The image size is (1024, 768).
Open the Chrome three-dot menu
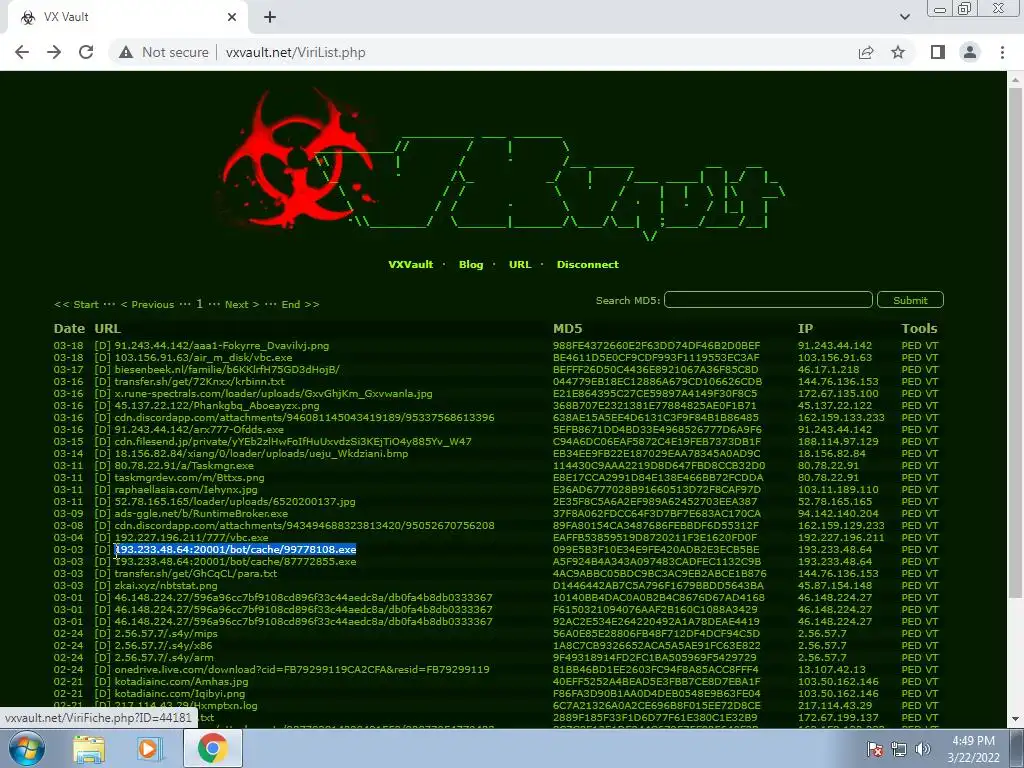pos(1002,52)
